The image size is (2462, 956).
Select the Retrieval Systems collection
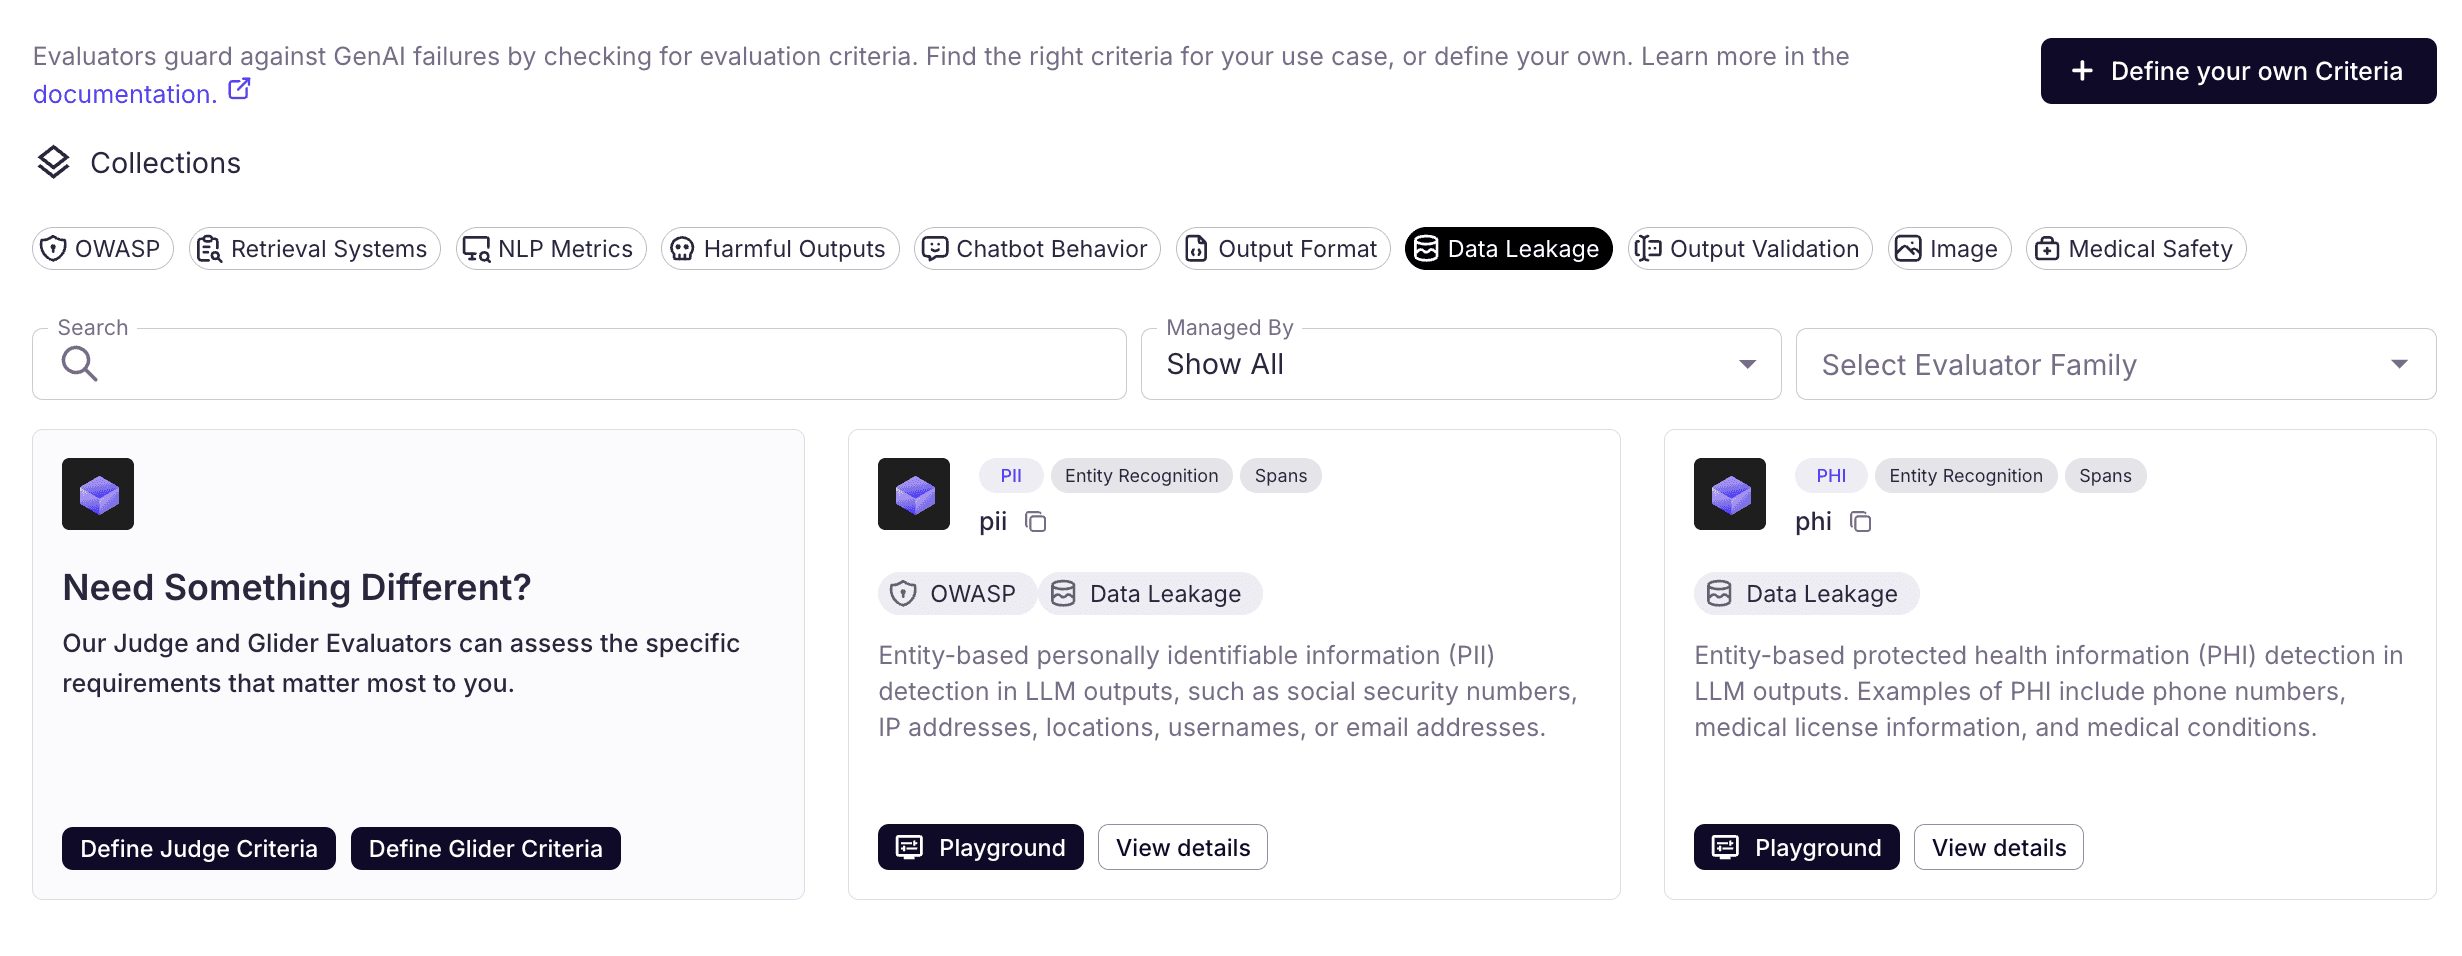(315, 249)
